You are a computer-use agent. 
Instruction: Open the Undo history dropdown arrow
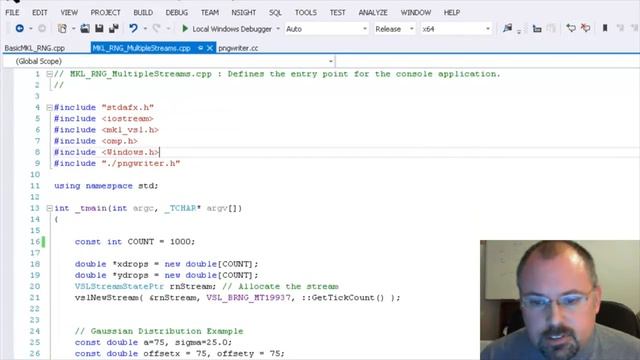coord(145,29)
